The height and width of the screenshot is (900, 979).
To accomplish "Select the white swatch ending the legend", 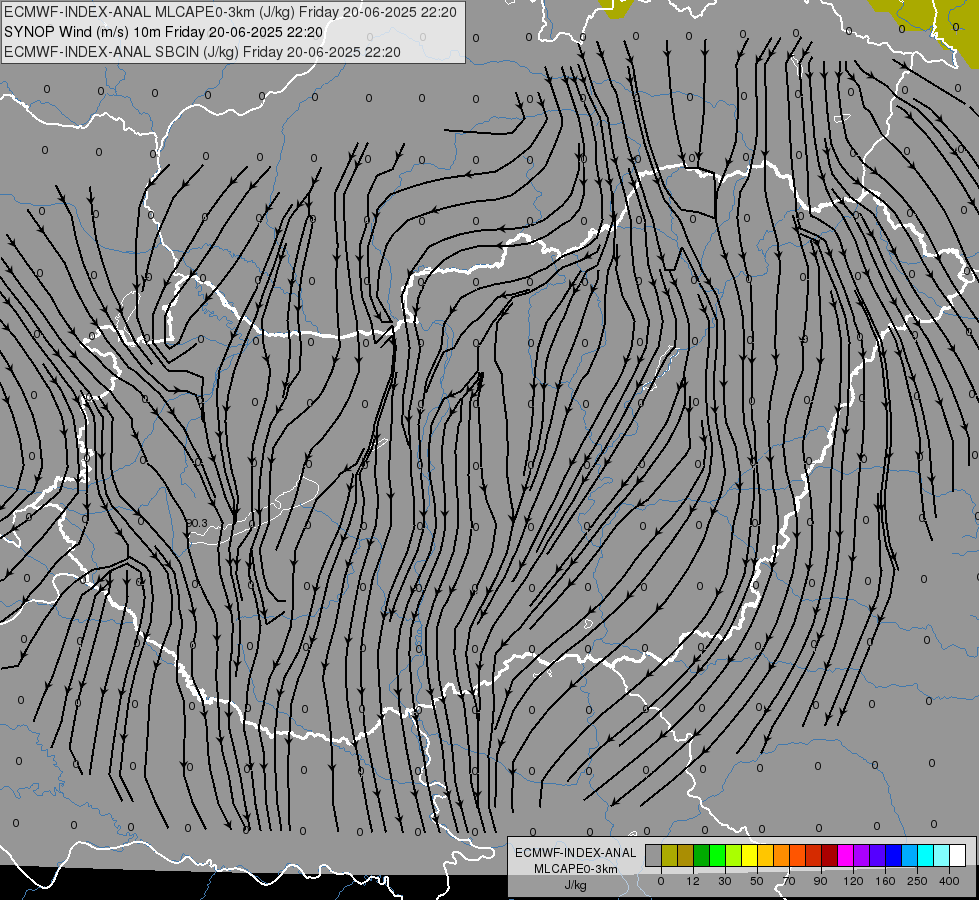I will 957,855.
